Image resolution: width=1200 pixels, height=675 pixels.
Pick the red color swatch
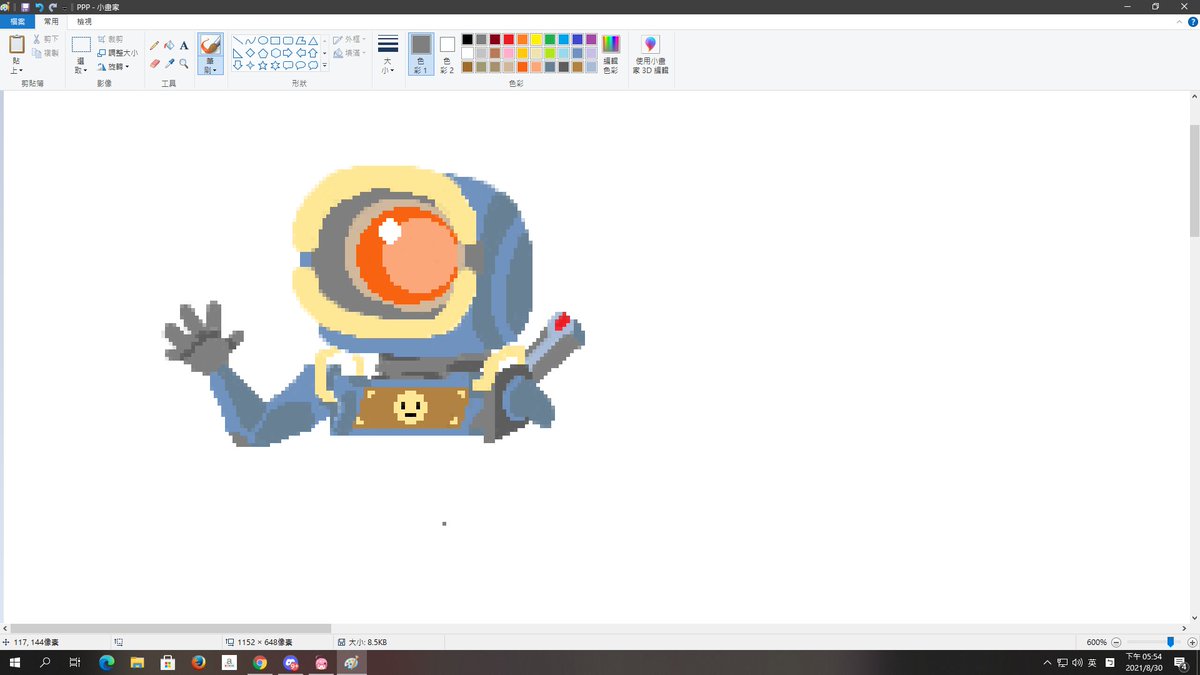tap(509, 39)
